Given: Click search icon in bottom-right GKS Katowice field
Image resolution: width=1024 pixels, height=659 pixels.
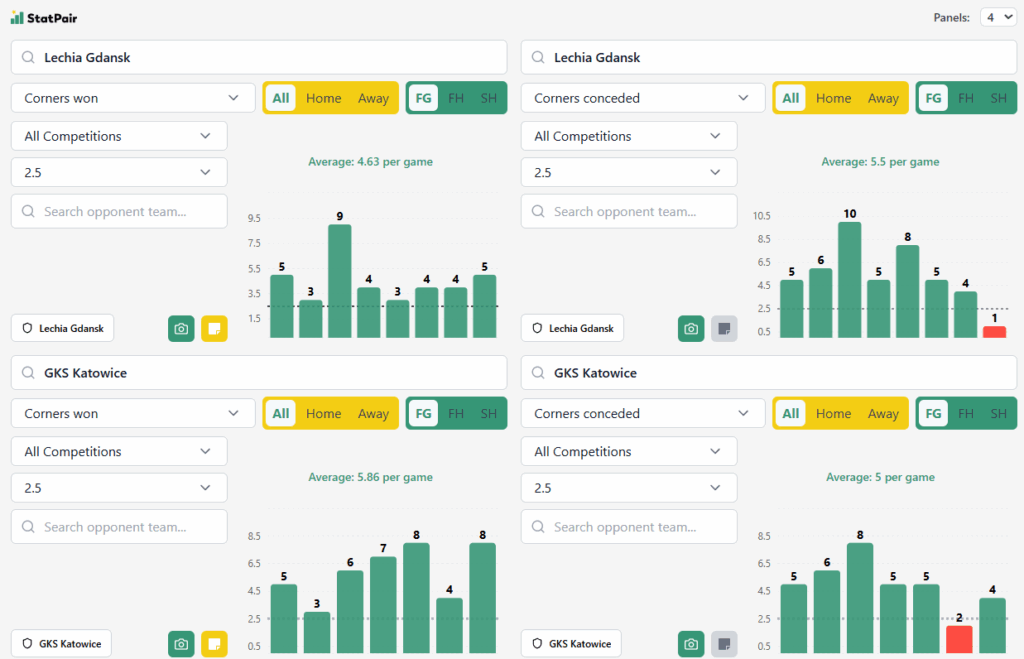Looking at the screenshot, I should 538,373.
